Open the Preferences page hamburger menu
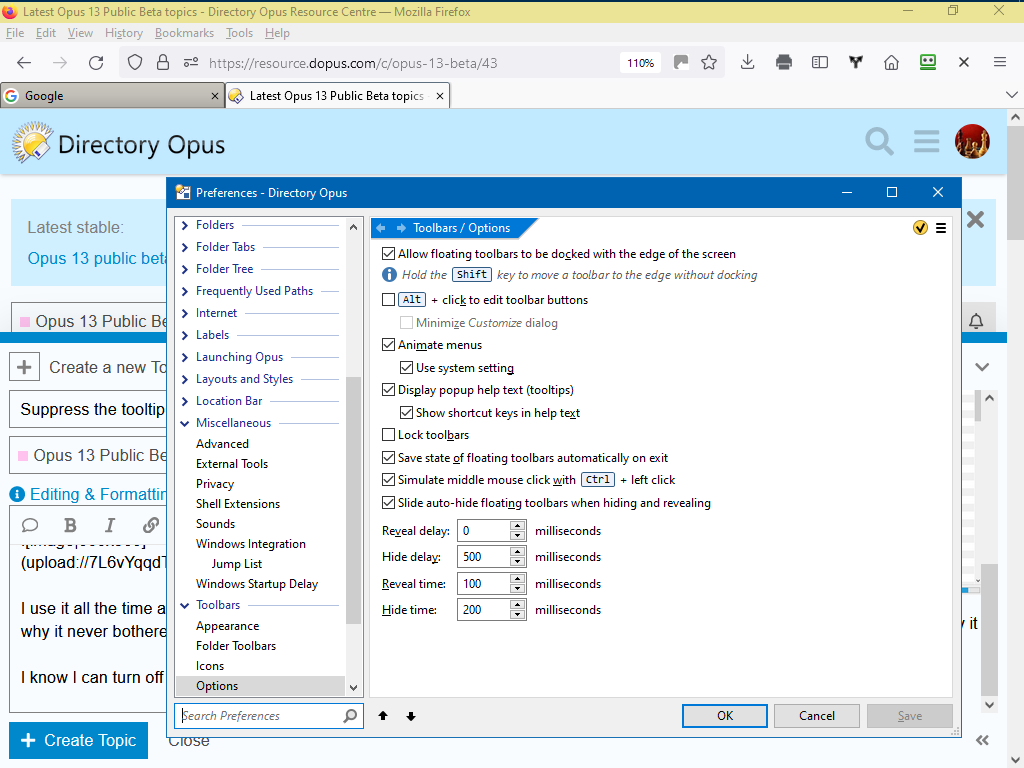 (x=941, y=228)
